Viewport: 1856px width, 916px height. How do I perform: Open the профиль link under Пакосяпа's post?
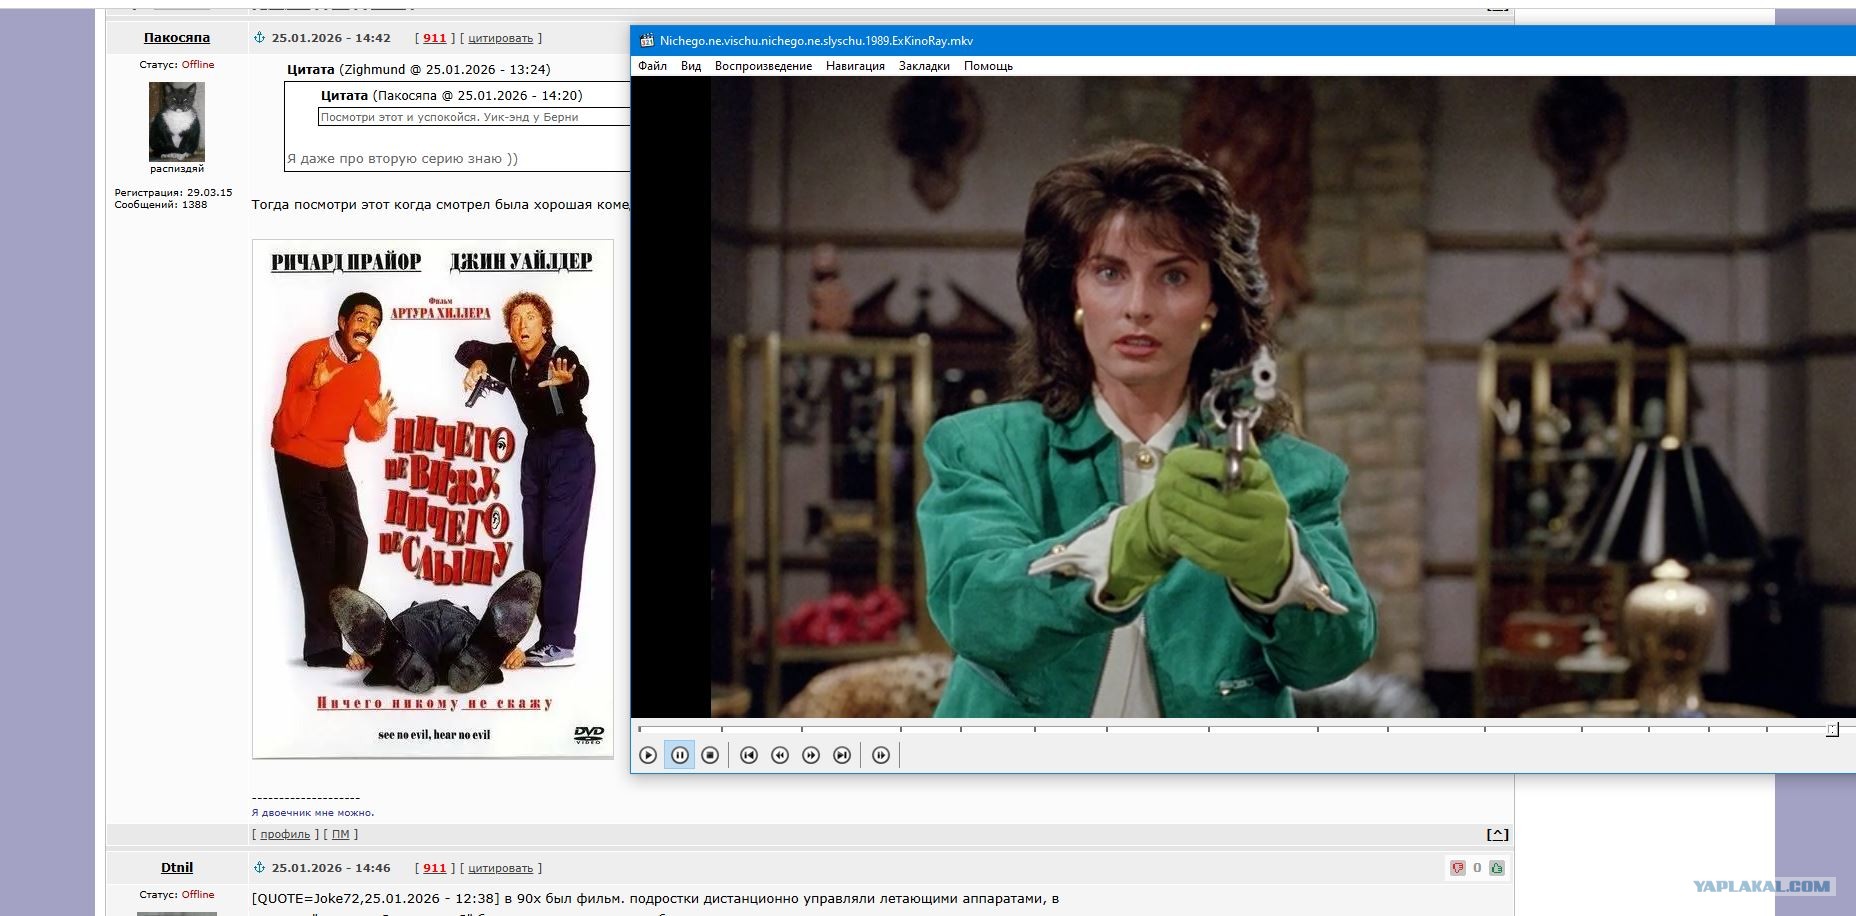(285, 834)
